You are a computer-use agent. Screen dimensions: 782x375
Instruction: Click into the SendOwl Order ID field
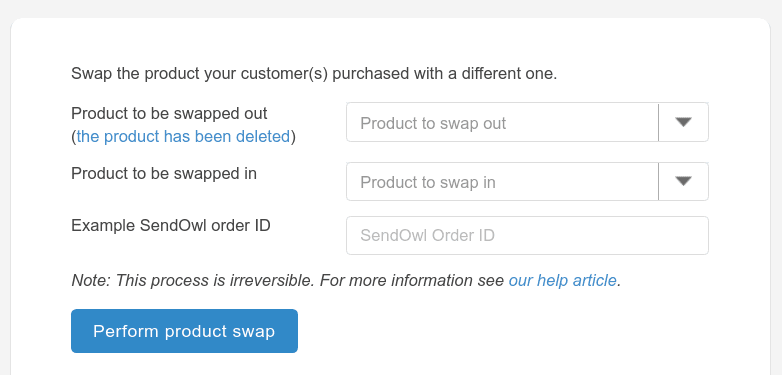coord(527,235)
